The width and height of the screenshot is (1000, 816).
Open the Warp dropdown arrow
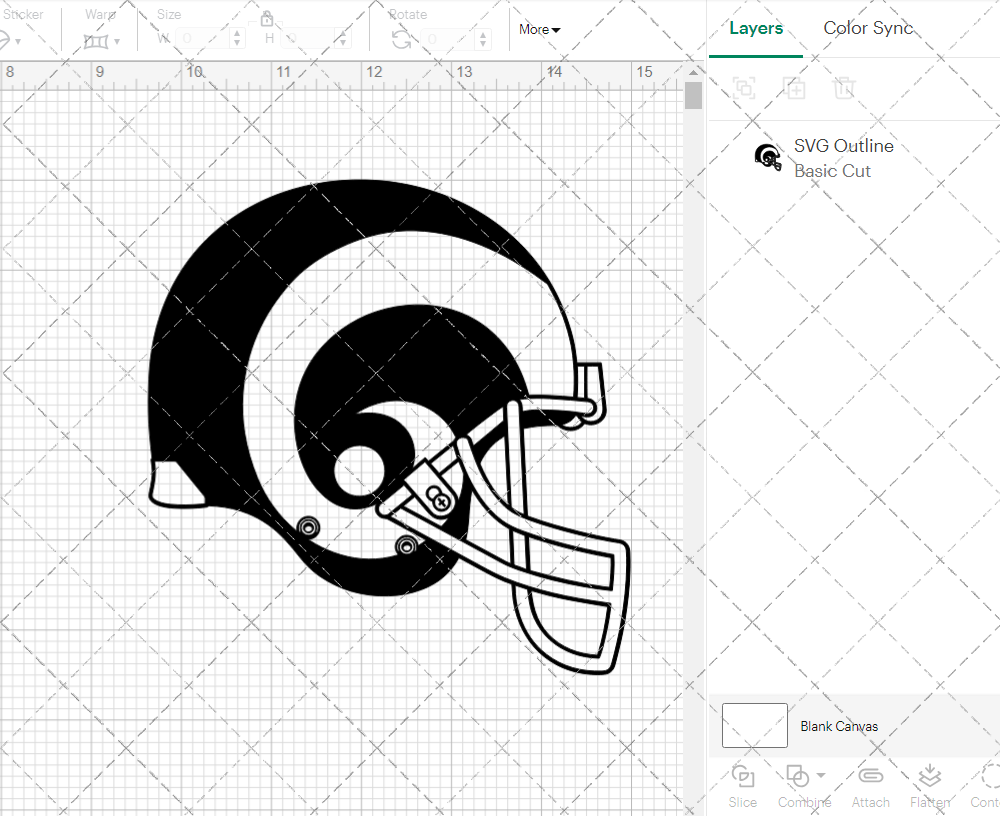[x=117, y=42]
